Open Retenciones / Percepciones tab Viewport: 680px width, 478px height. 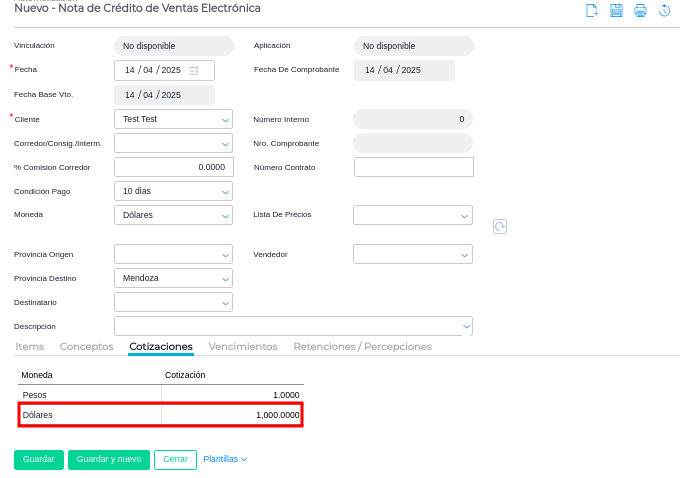coord(362,346)
